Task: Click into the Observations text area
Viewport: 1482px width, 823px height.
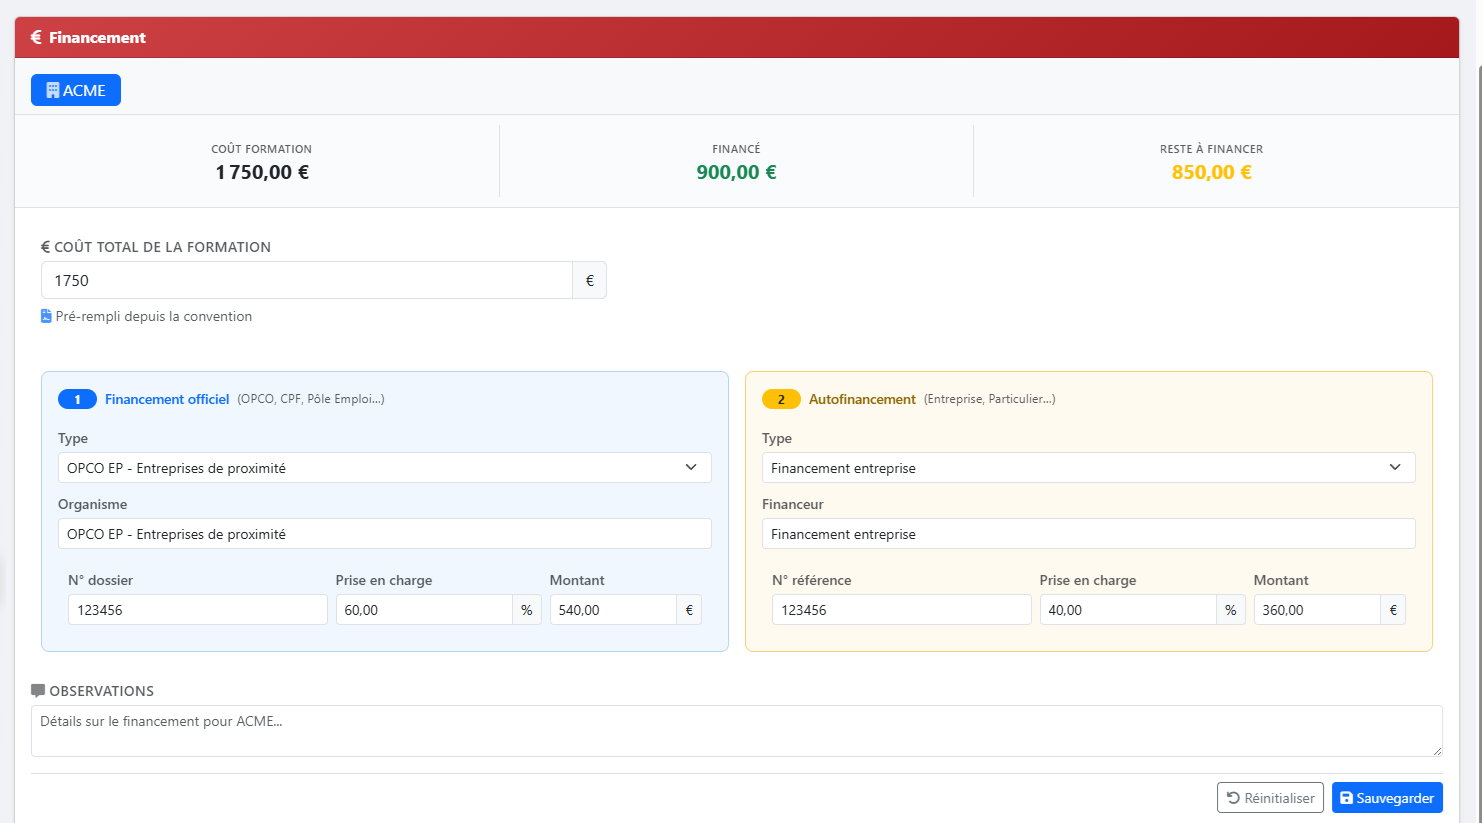Action: pyautogui.click(x=737, y=731)
